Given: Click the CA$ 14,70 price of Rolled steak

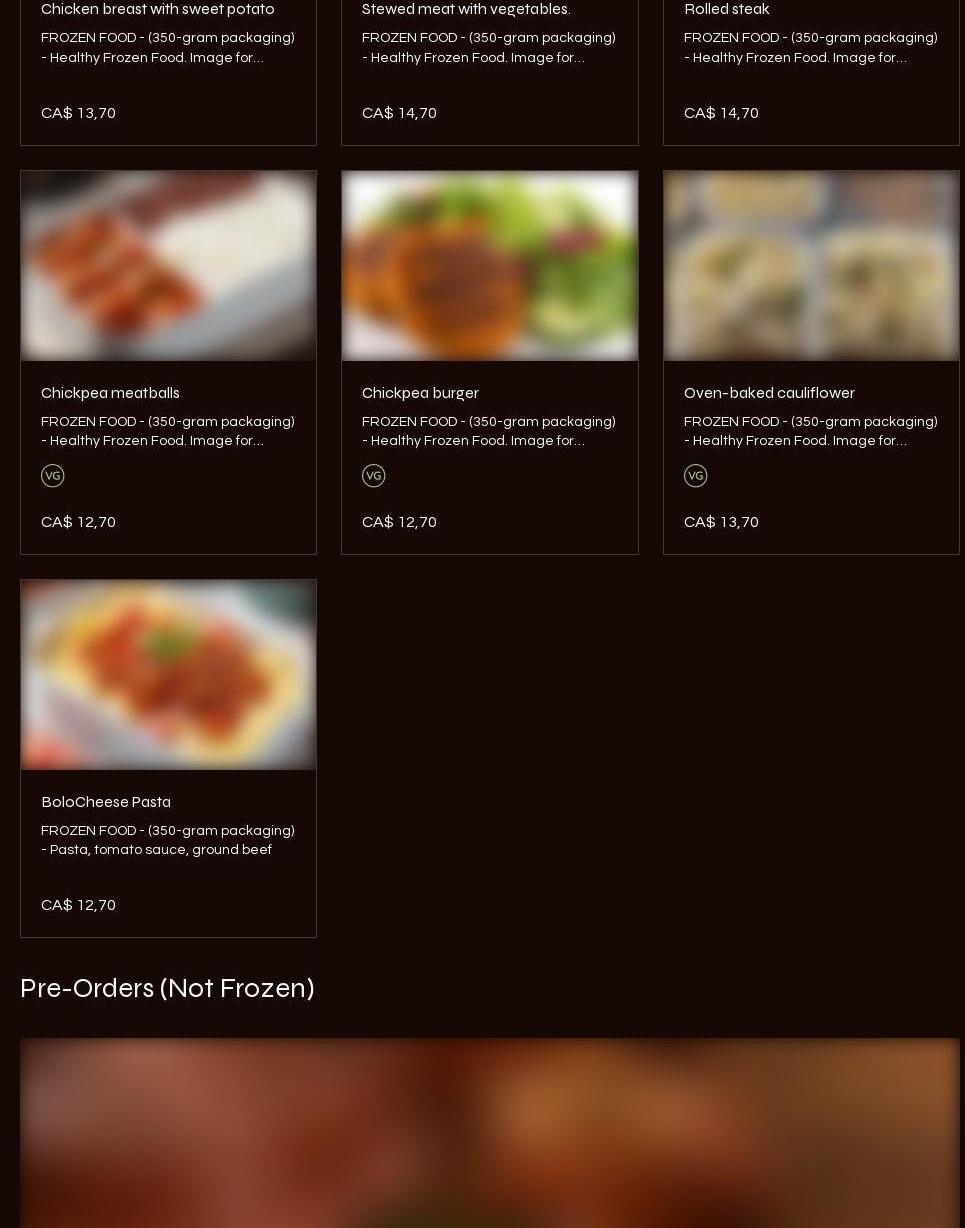Looking at the screenshot, I should (721, 113).
